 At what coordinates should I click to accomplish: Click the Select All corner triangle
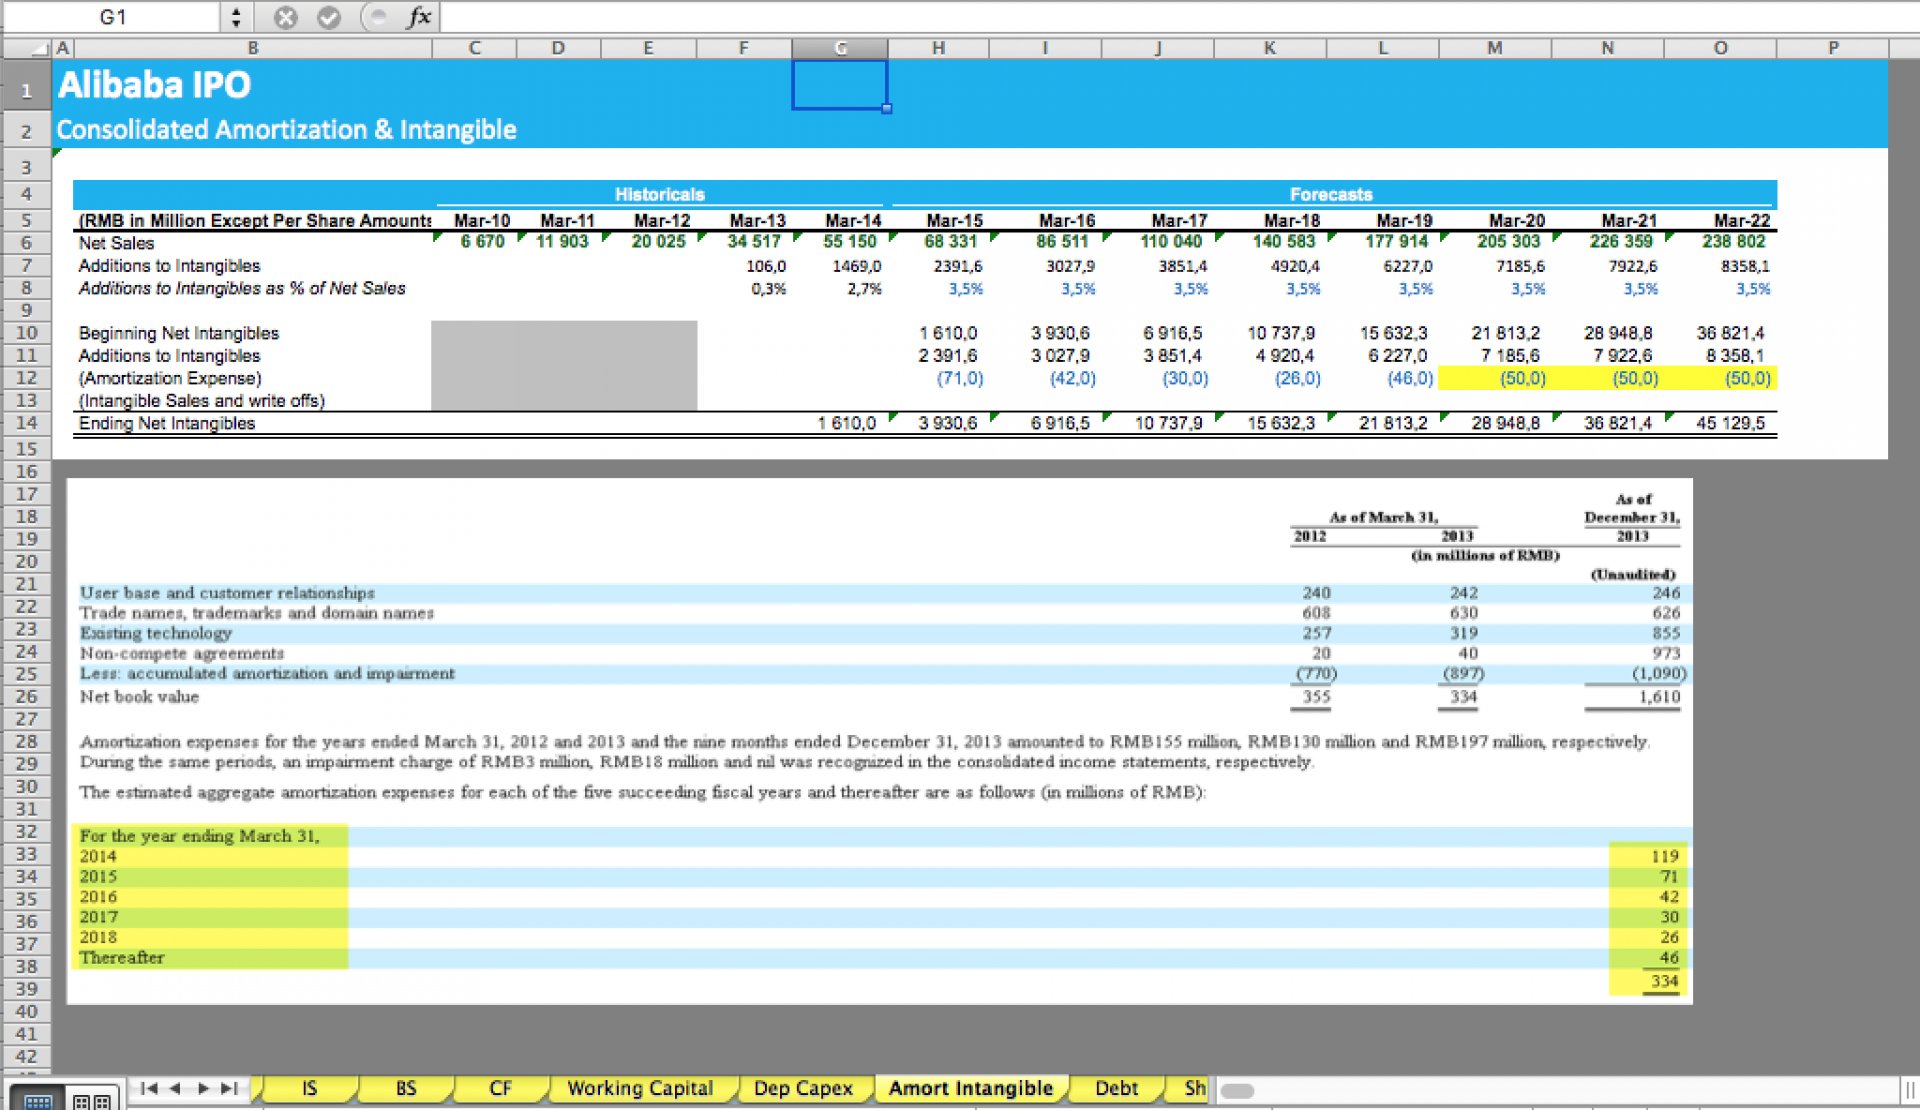[27, 48]
